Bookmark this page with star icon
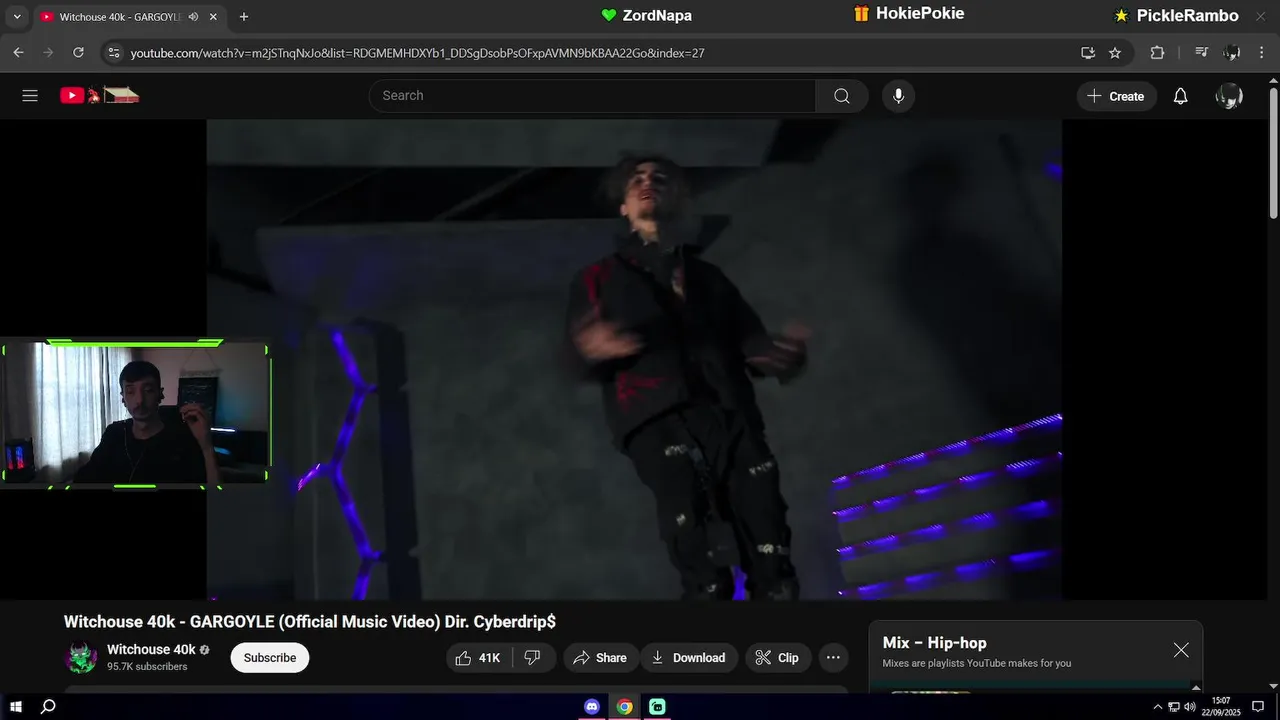 [x=1115, y=53]
